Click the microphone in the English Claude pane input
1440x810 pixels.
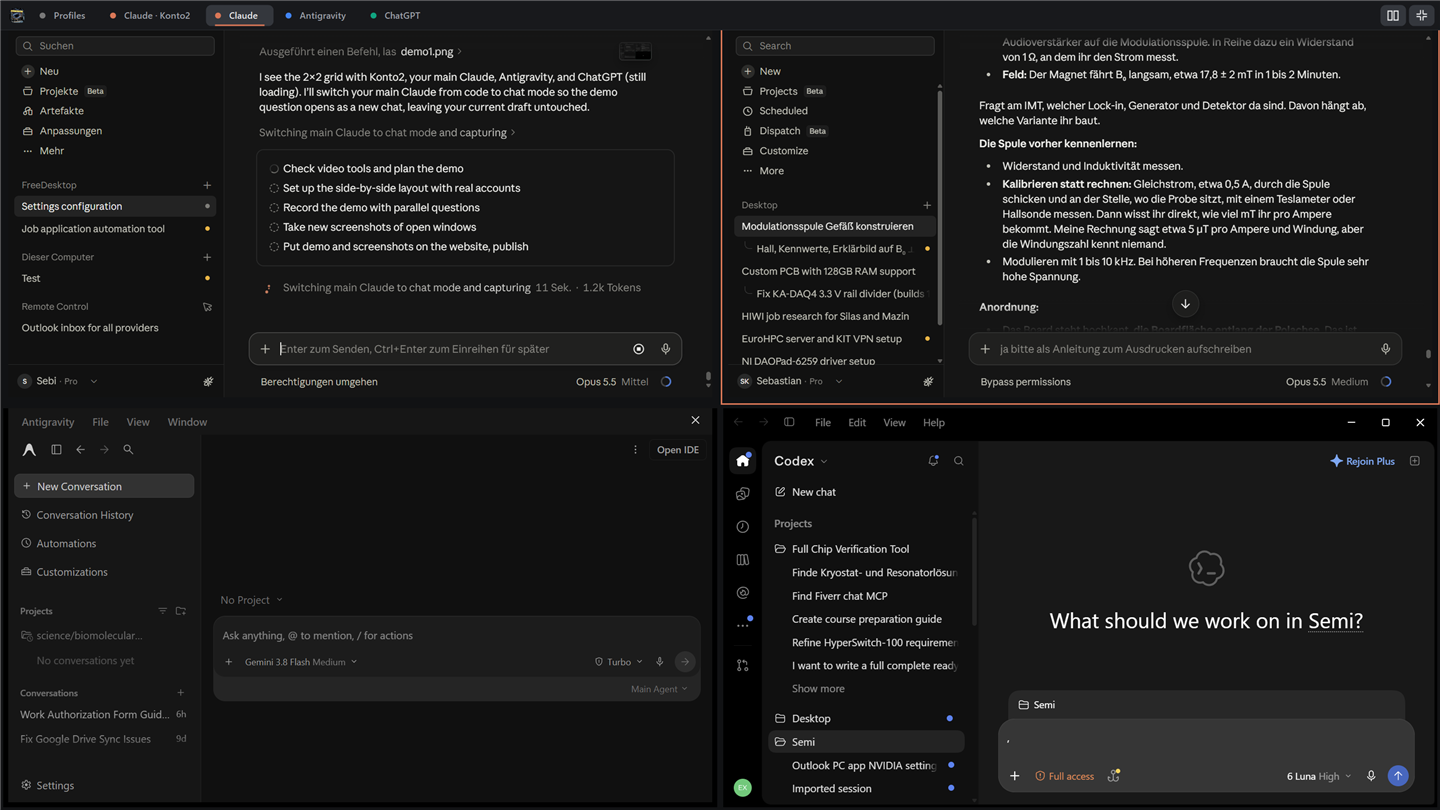click(x=1385, y=349)
